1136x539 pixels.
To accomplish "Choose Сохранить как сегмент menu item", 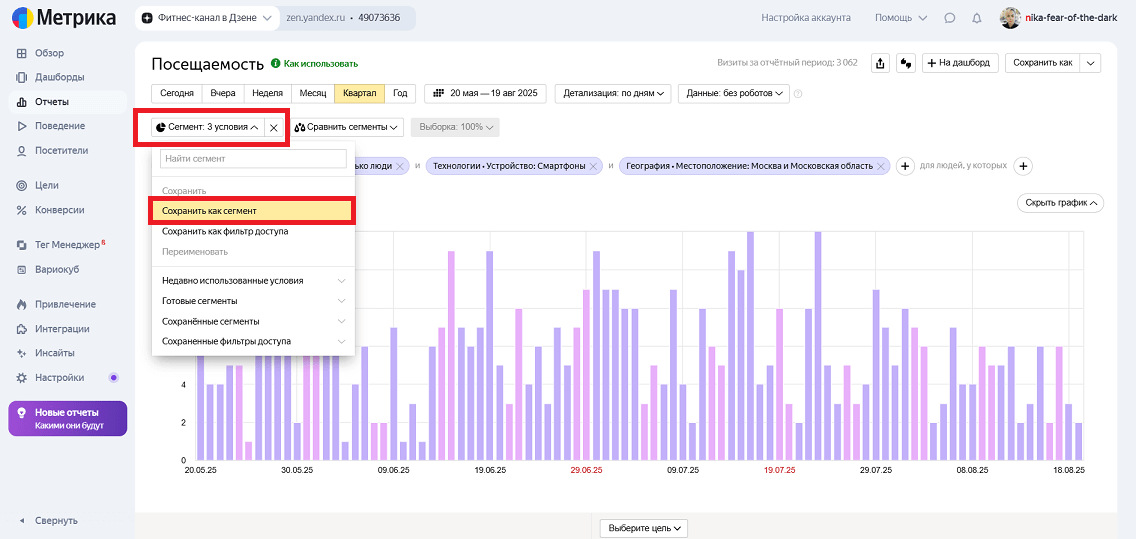I will click(x=252, y=211).
